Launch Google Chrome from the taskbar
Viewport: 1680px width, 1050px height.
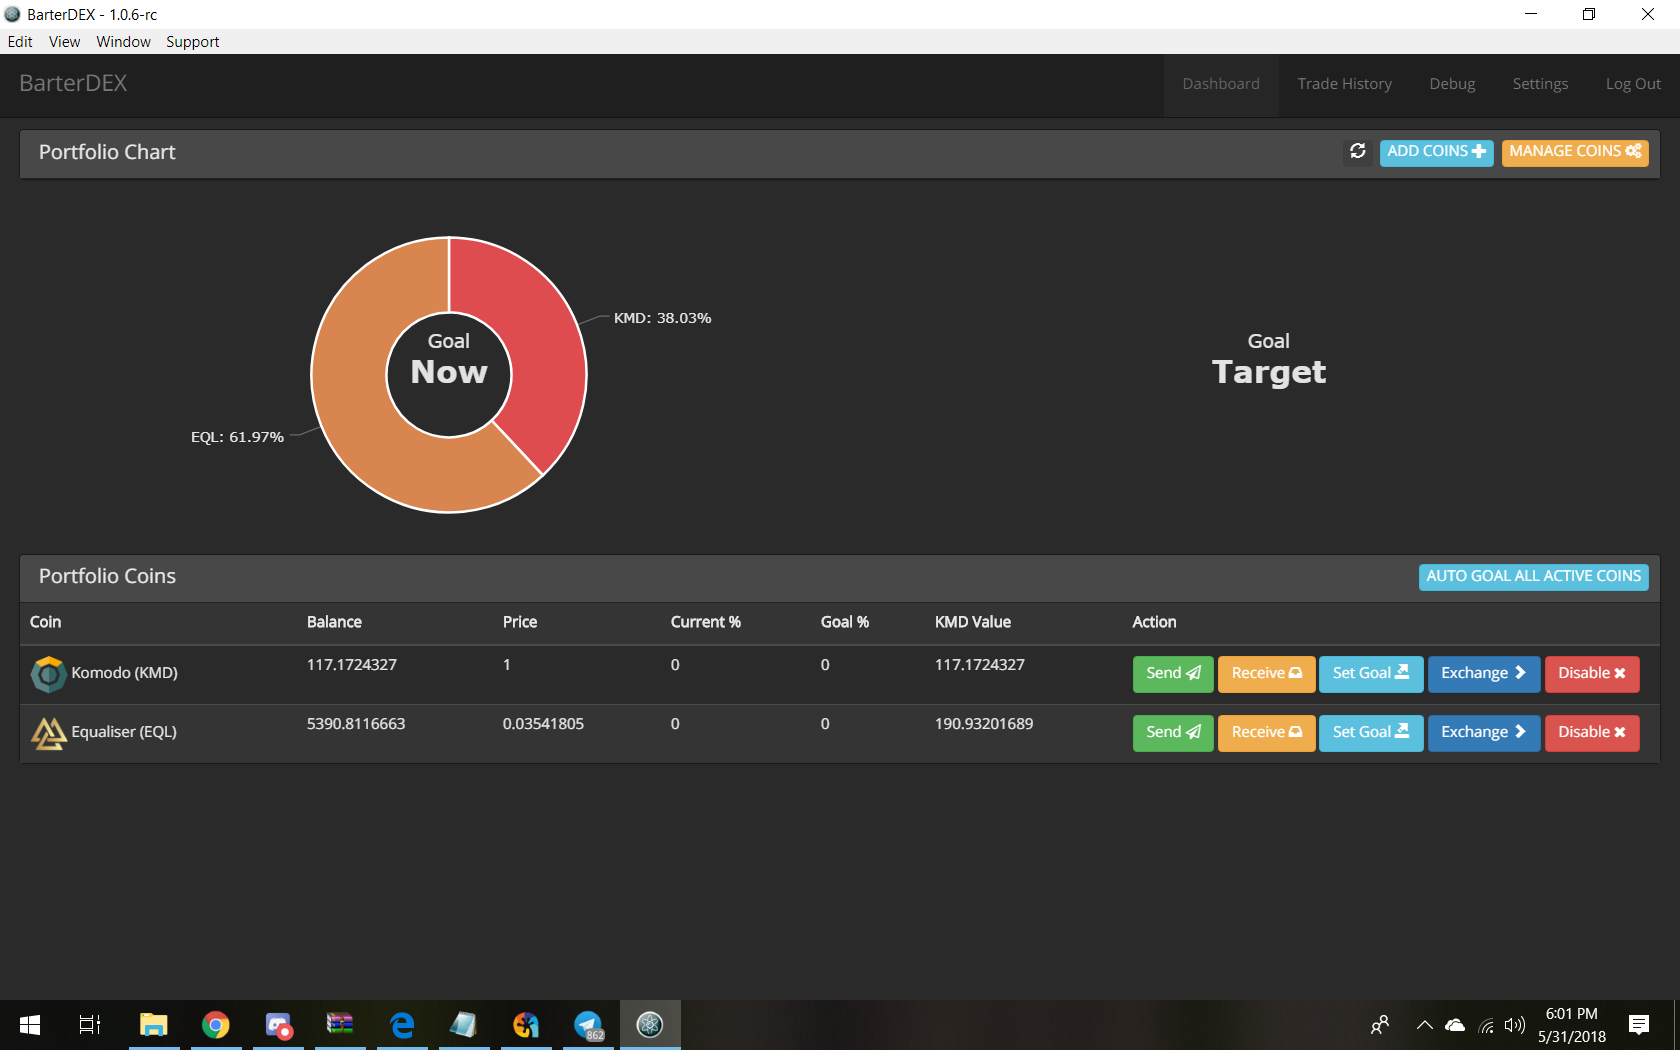click(x=215, y=1025)
